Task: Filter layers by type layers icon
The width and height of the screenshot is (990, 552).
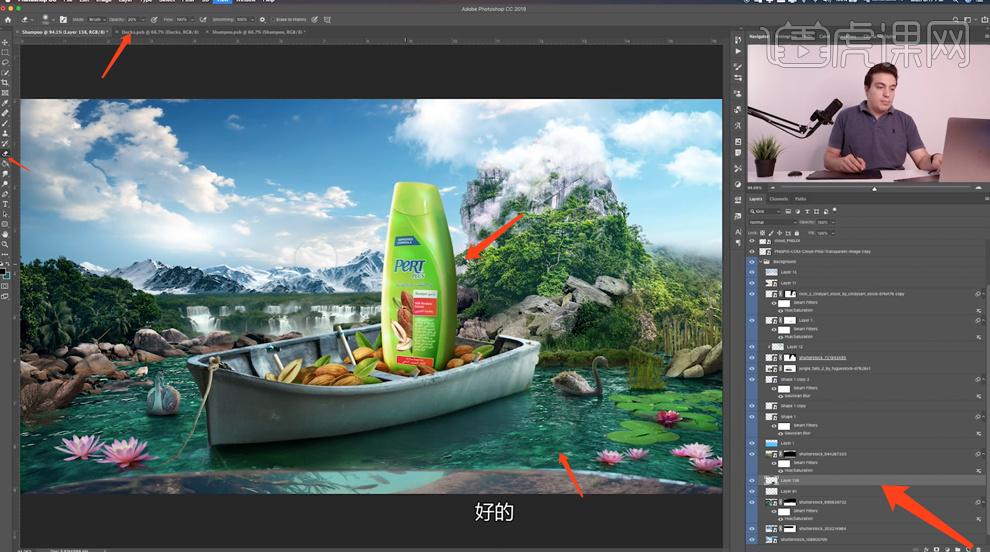Action: (807, 212)
